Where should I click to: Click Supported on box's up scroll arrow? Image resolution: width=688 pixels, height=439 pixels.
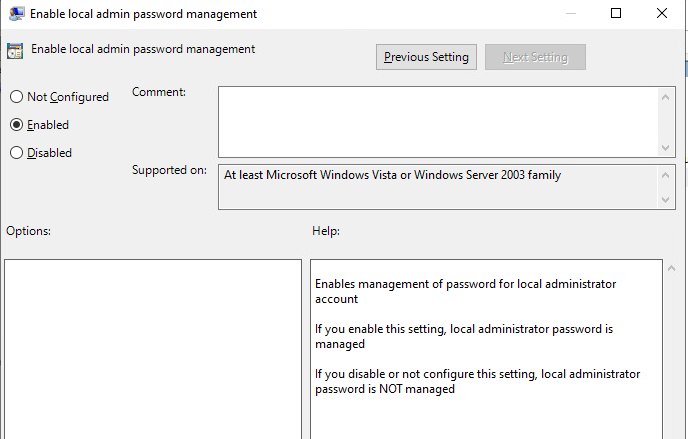pyautogui.click(x=667, y=174)
